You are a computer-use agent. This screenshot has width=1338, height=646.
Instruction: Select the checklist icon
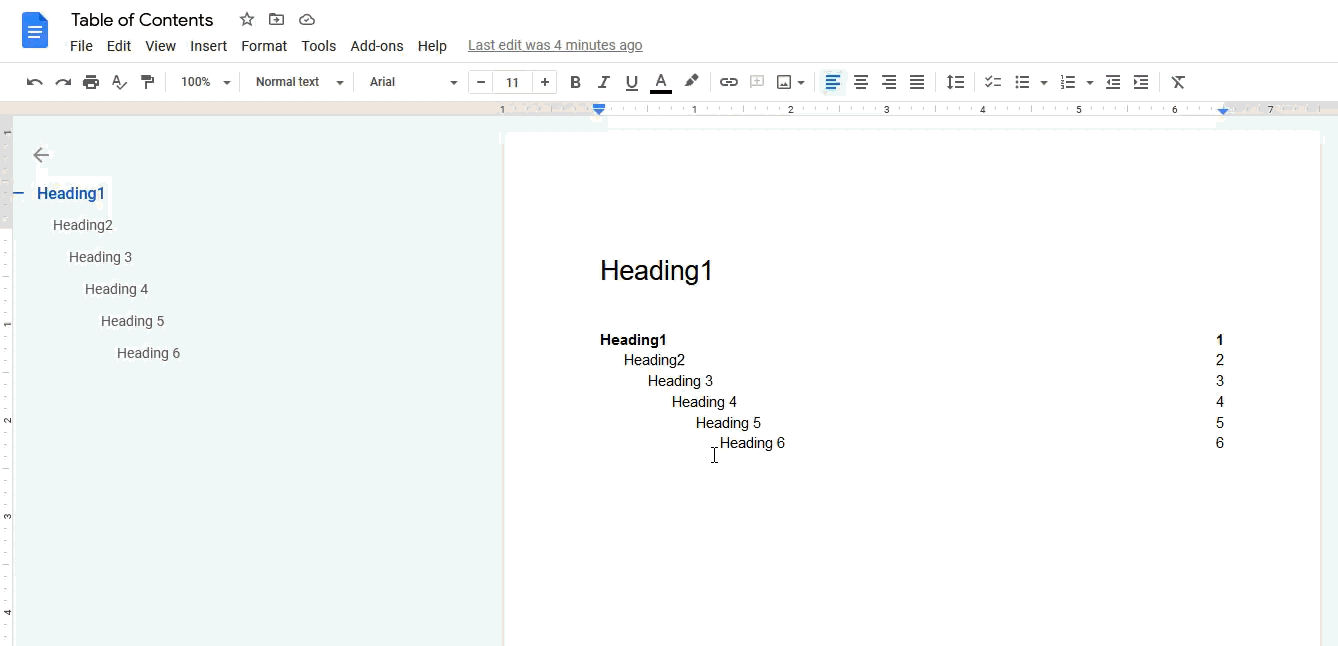(x=992, y=82)
